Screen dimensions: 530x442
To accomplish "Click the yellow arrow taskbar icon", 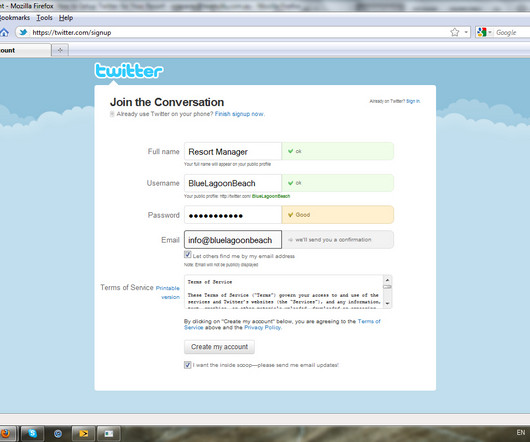I will point(83,433).
